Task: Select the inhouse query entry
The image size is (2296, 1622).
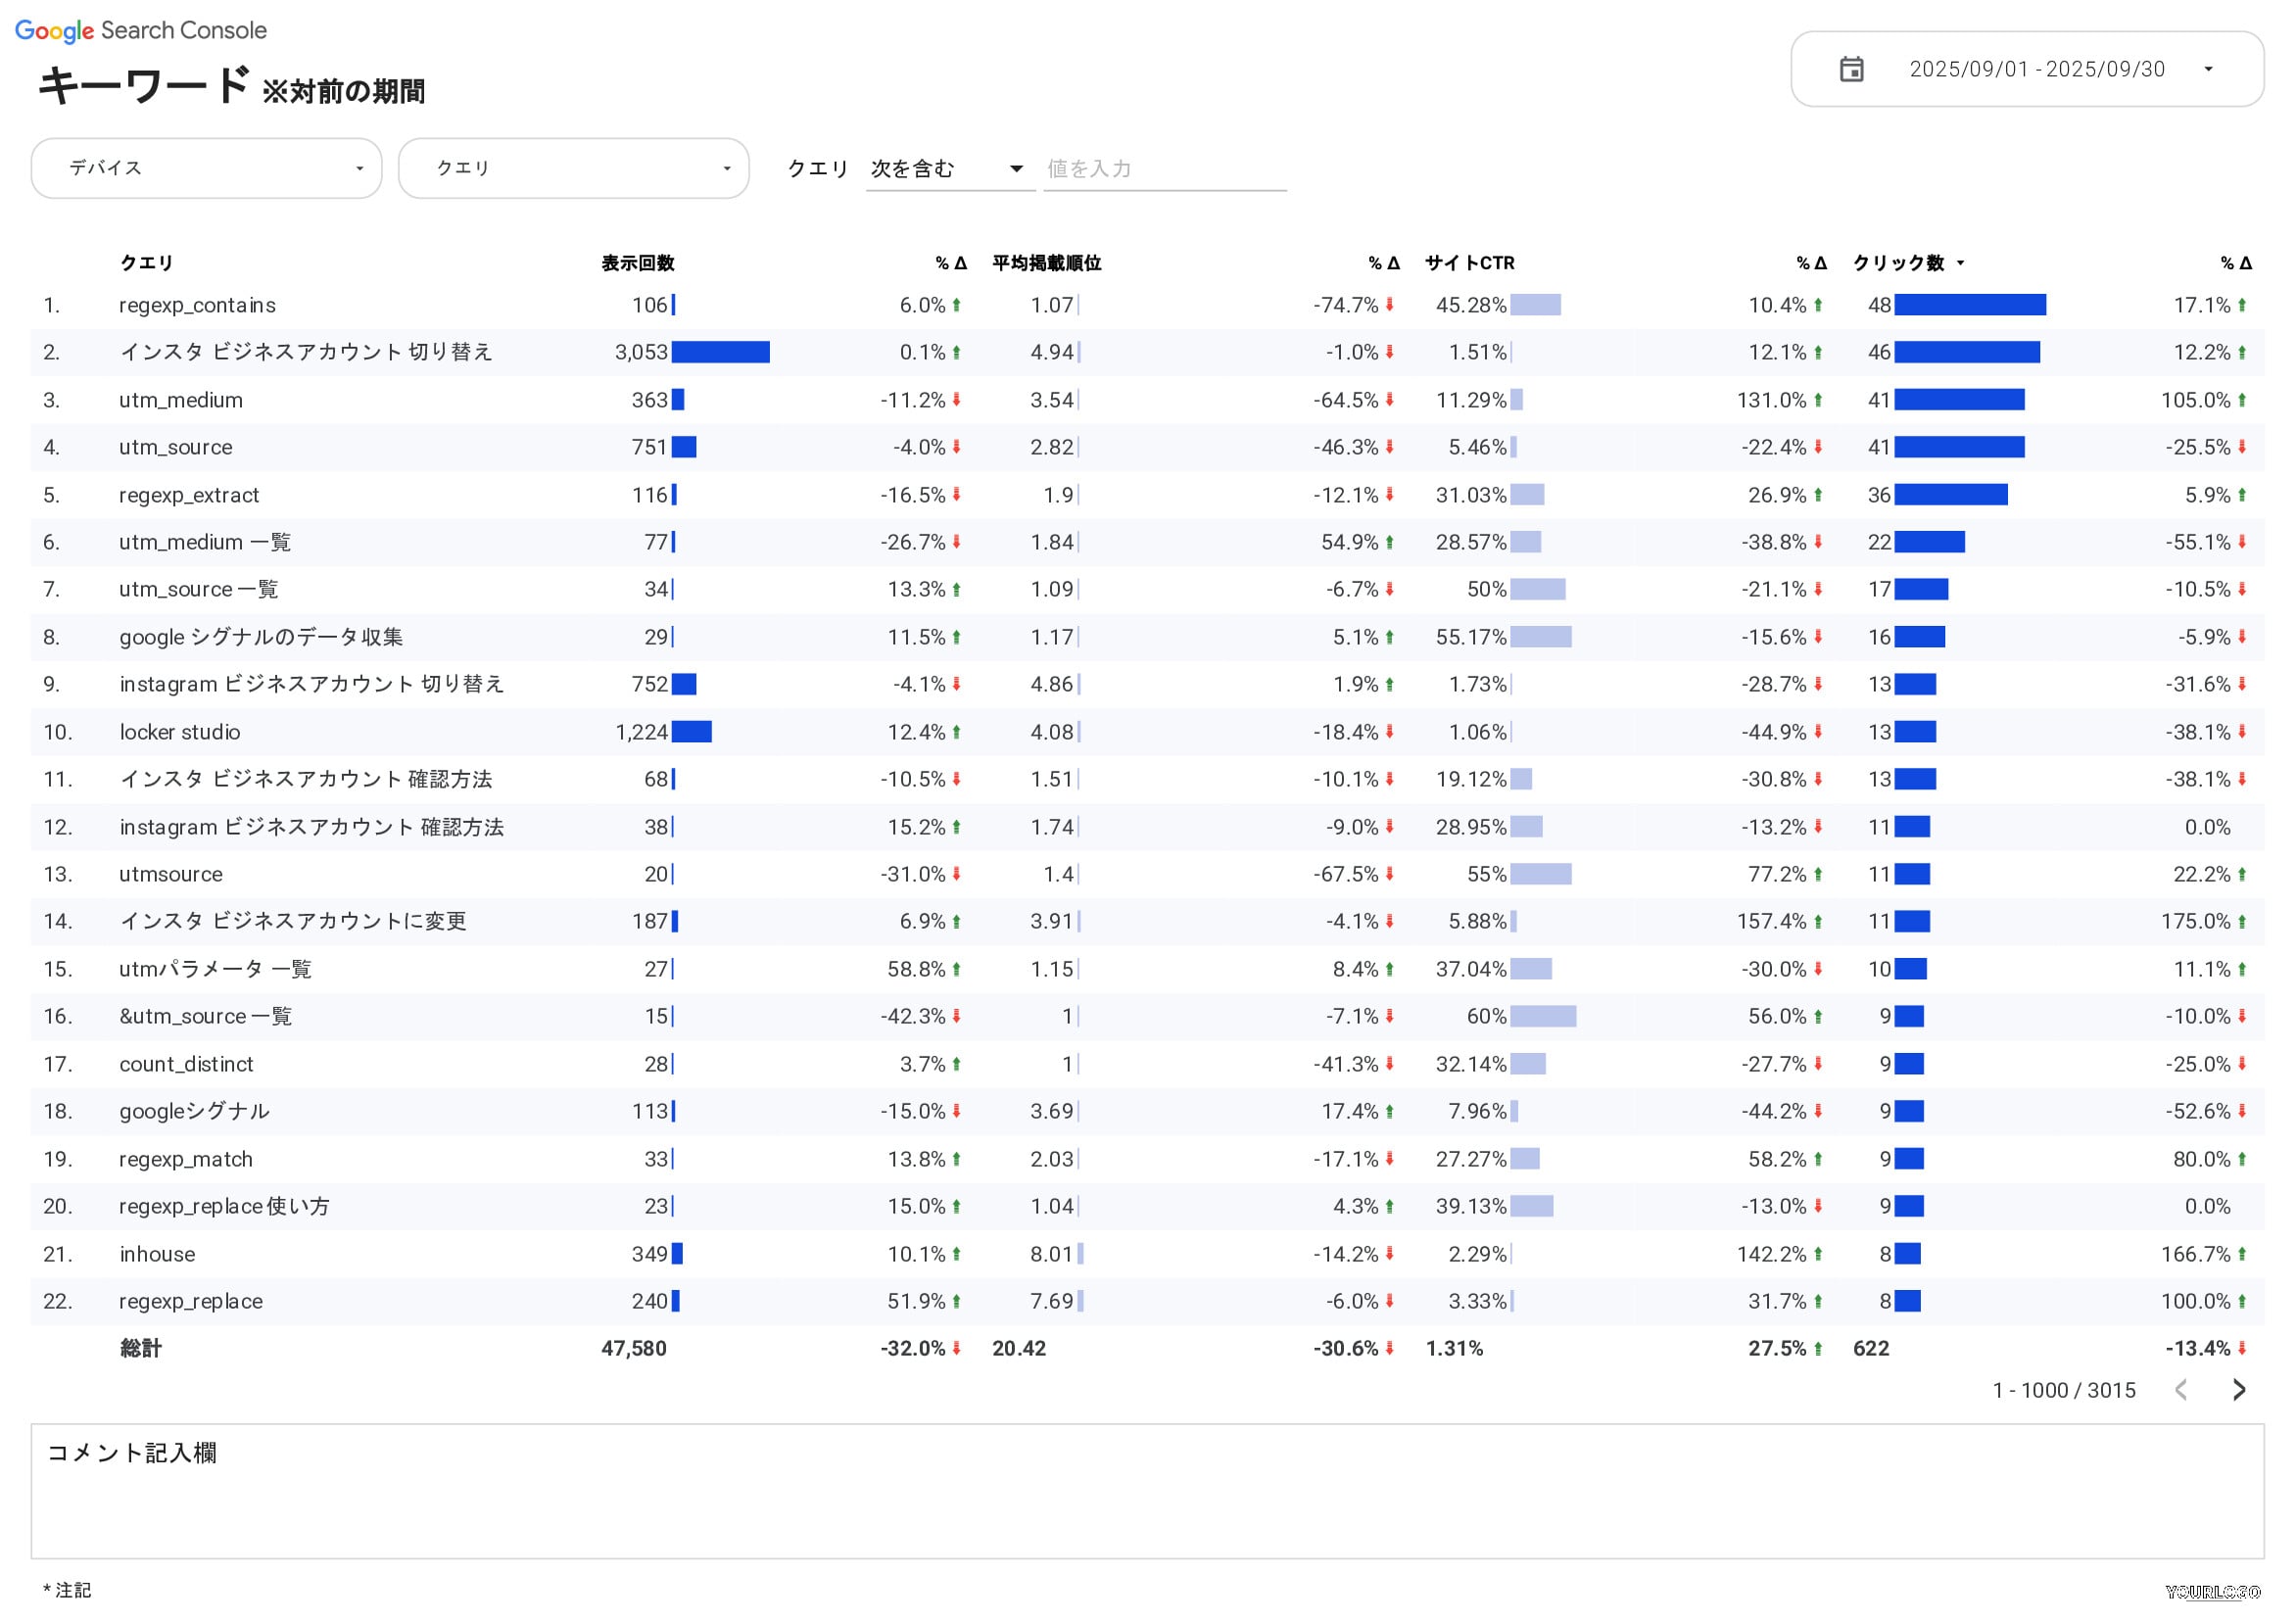Action: pyautogui.click(x=157, y=1254)
